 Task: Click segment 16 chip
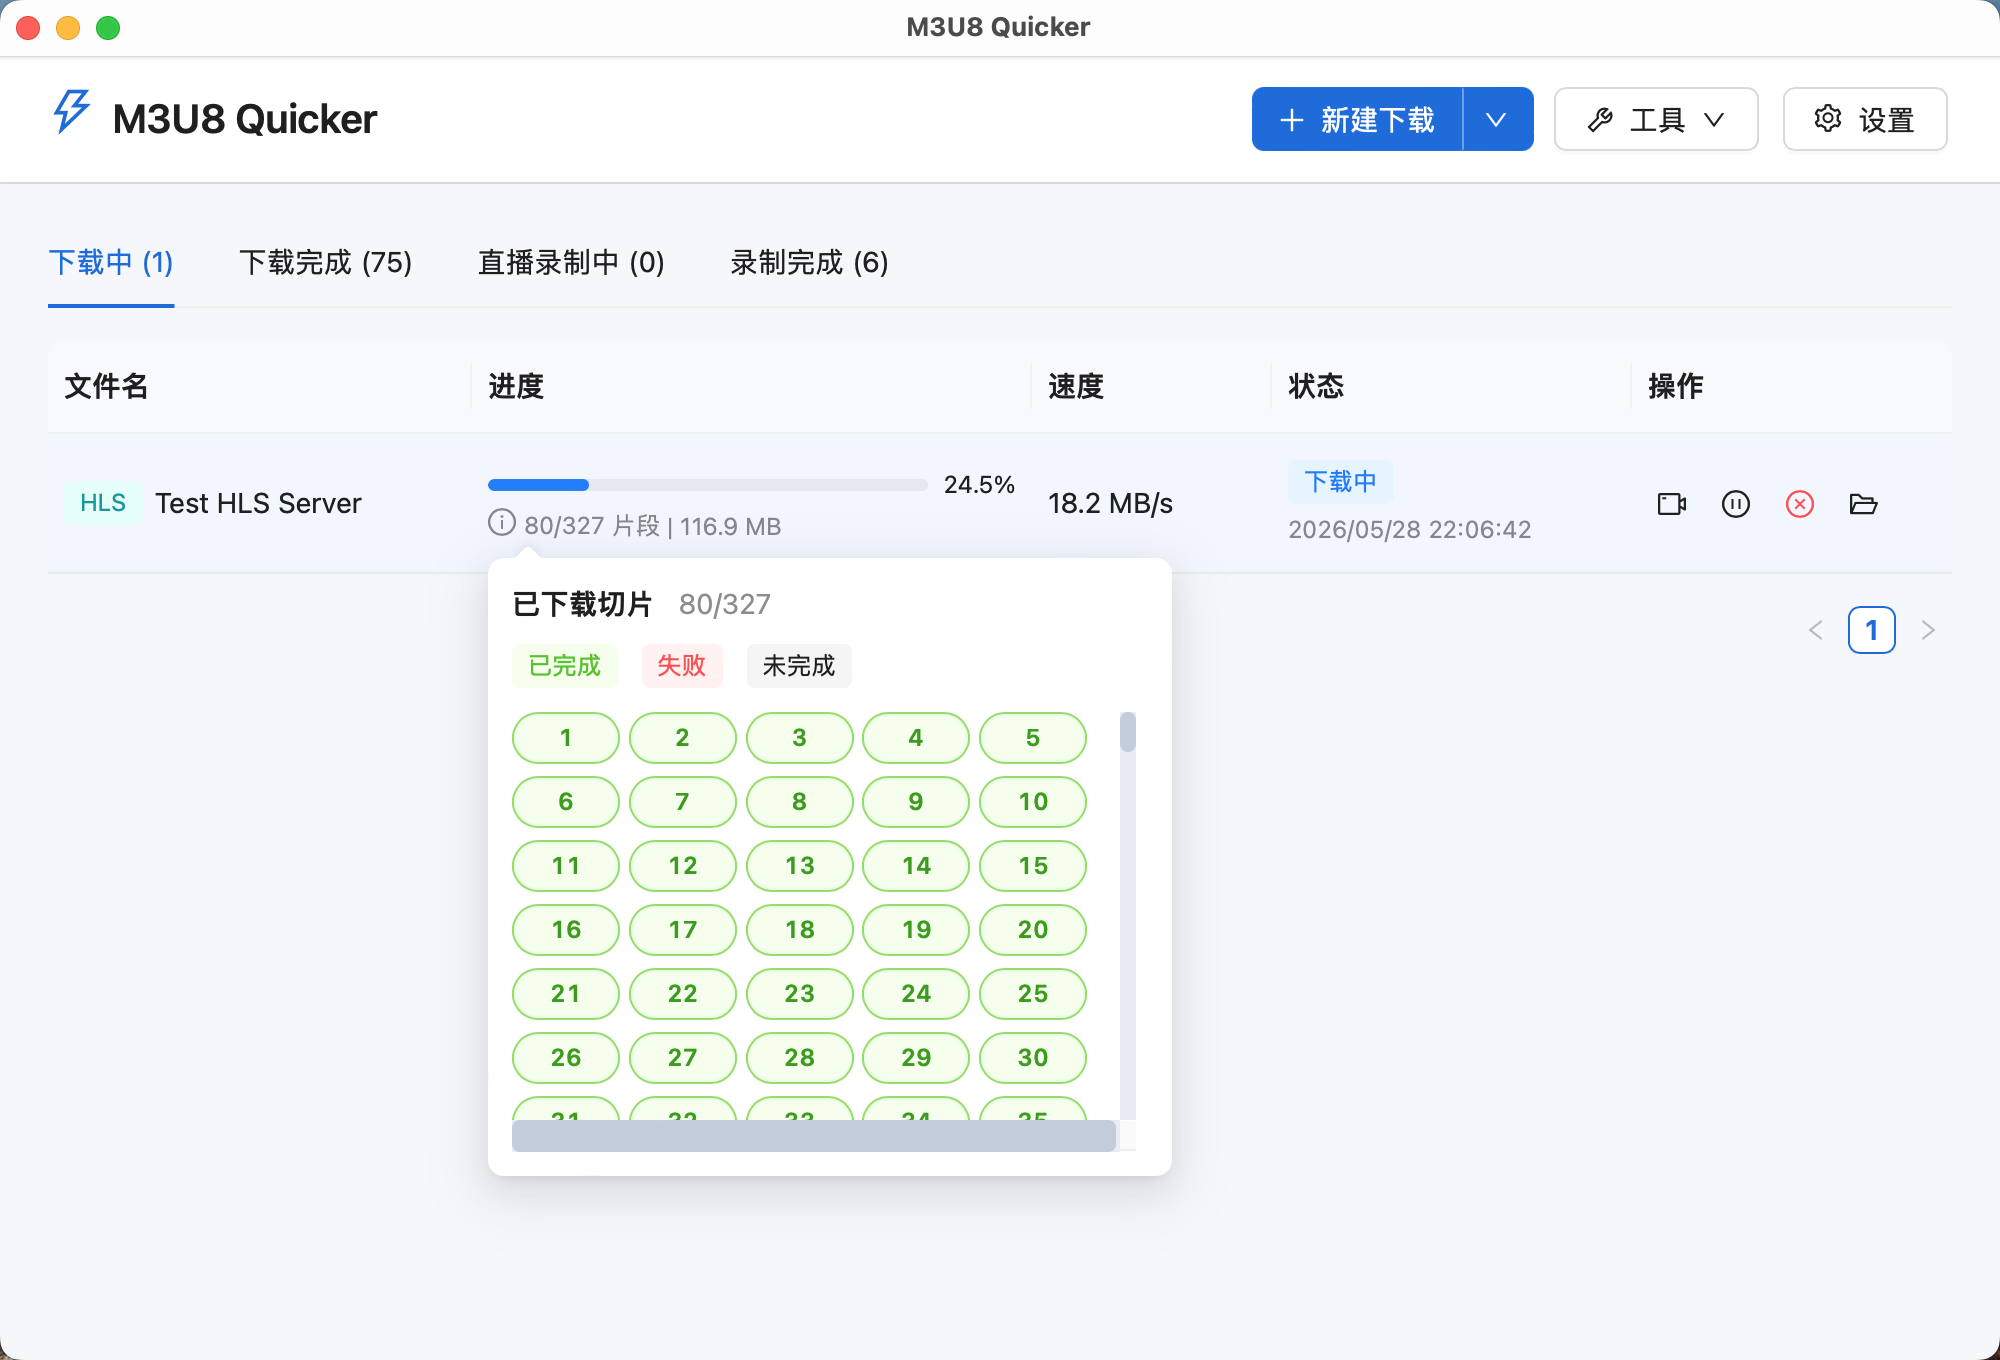[x=566, y=930]
